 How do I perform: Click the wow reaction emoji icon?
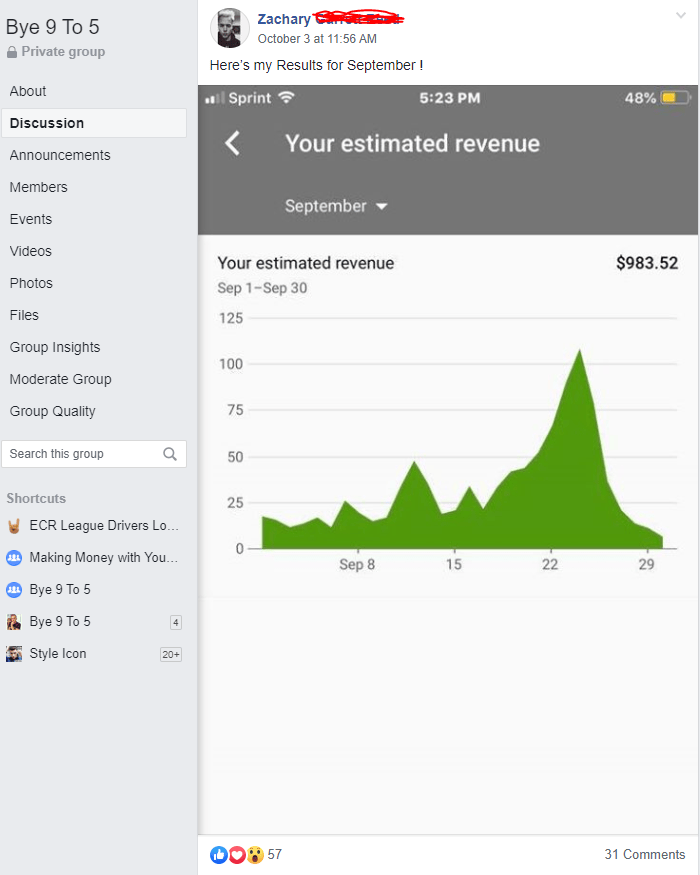click(x=255, y=854)
